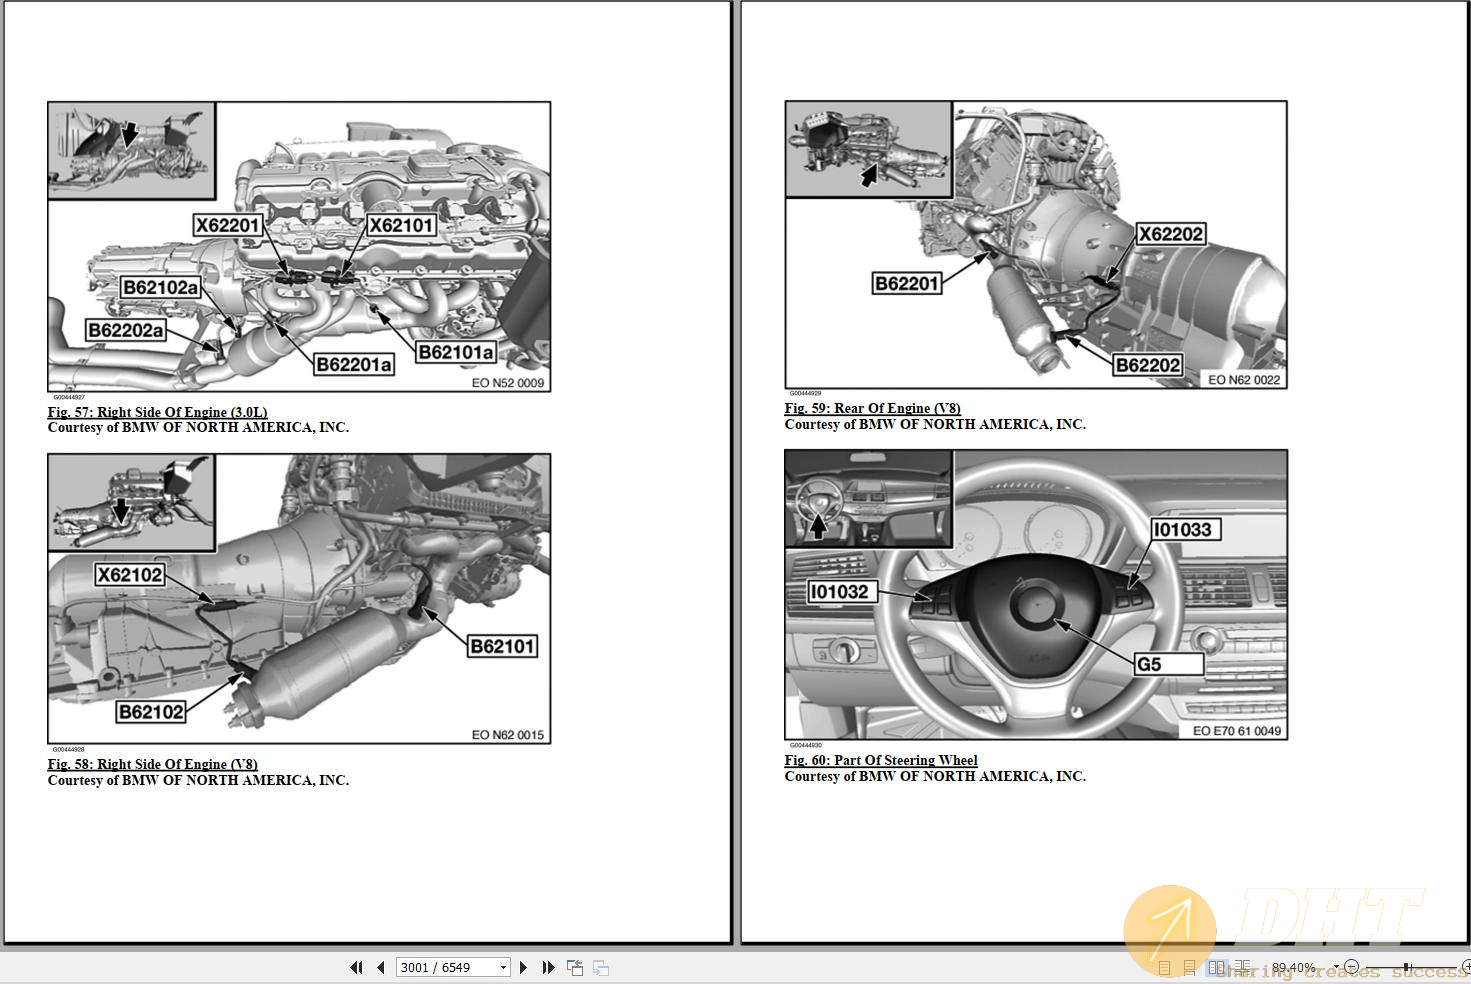The image size is (1471, 984).
Task: Activate two-page continuous view mode
Action: pos(1244,966)
